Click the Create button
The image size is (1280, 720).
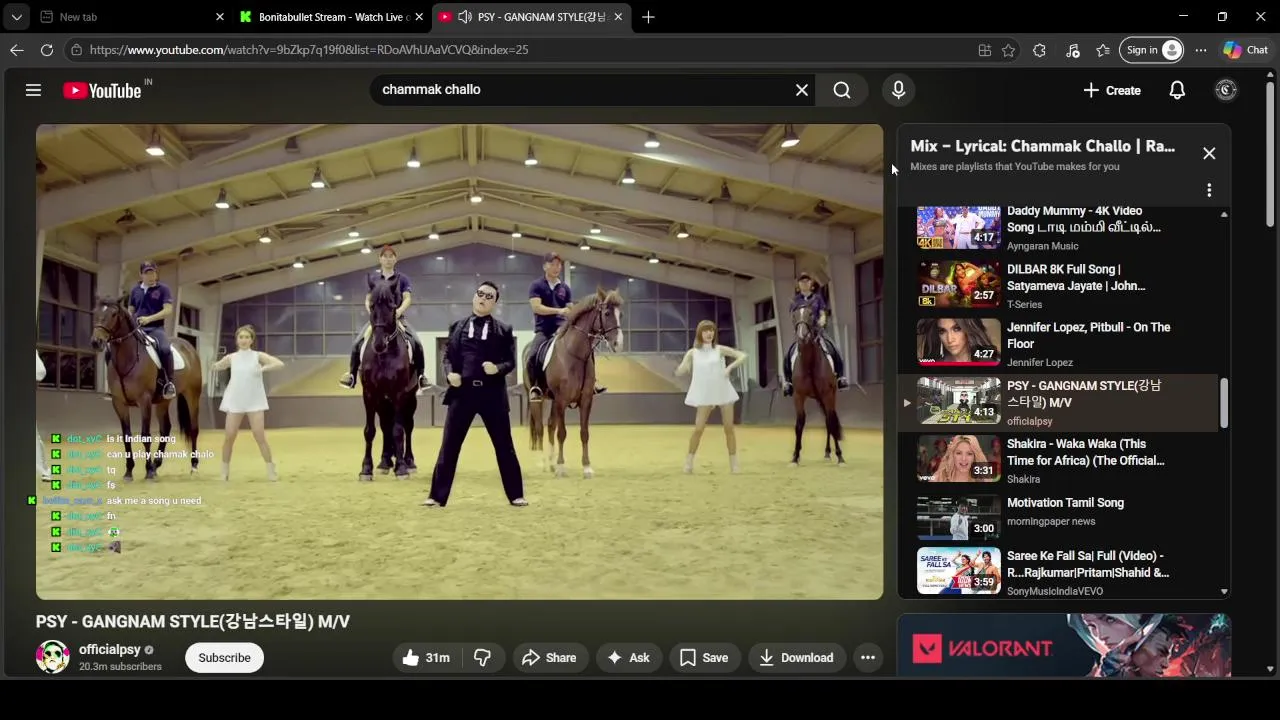[1112, 90]
